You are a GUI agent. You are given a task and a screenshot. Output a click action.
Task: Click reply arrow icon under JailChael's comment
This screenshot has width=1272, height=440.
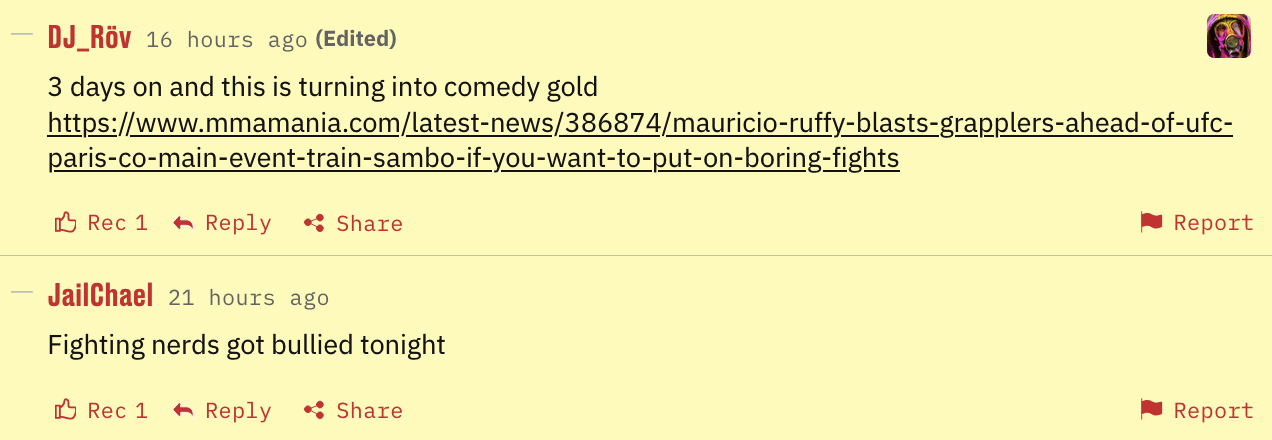(x=183, y=410)
